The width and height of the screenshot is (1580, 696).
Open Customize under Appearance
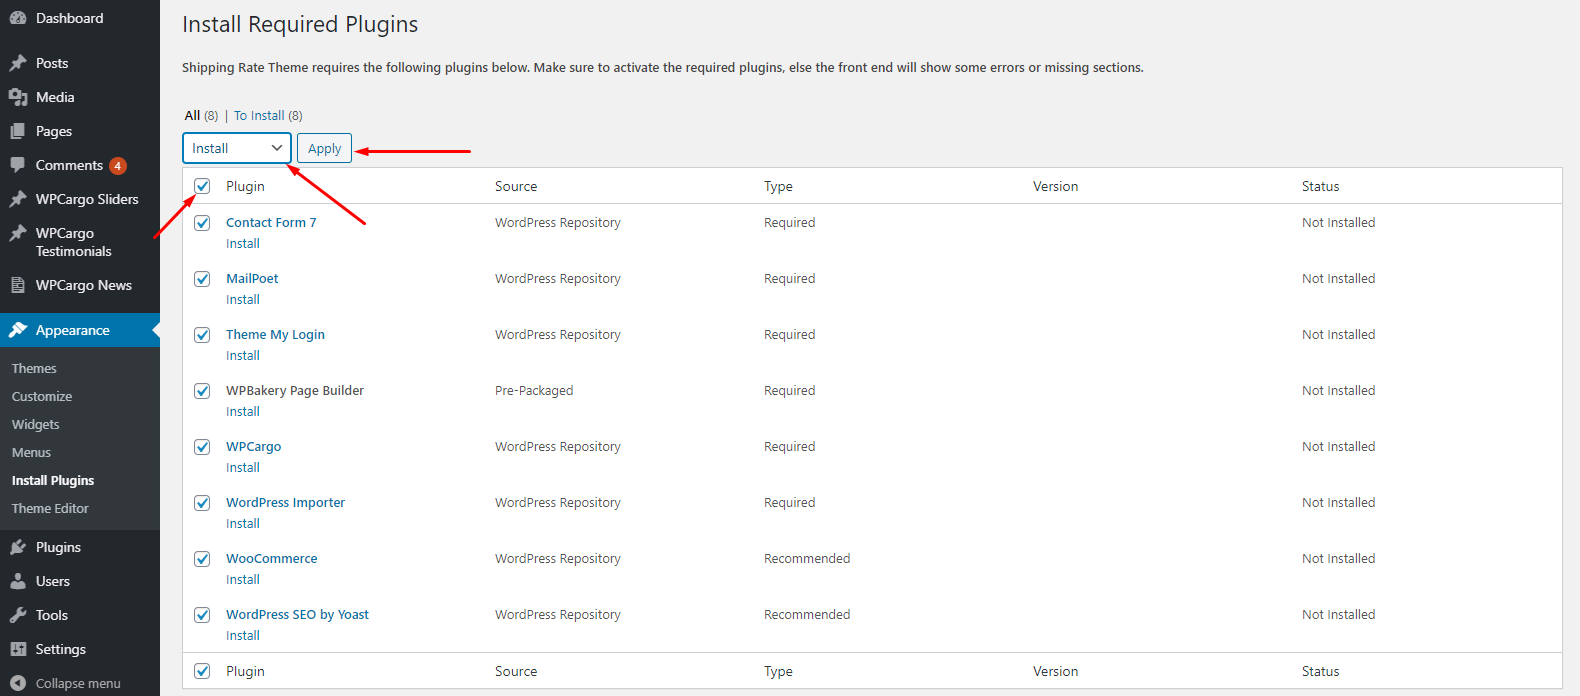point(42,396)
